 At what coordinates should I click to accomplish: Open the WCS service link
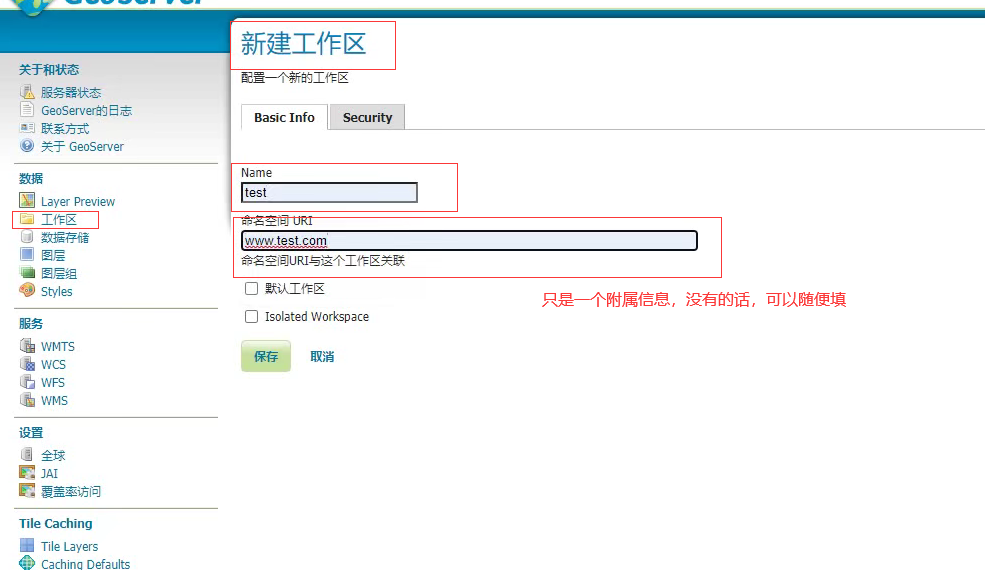[53, 364]
